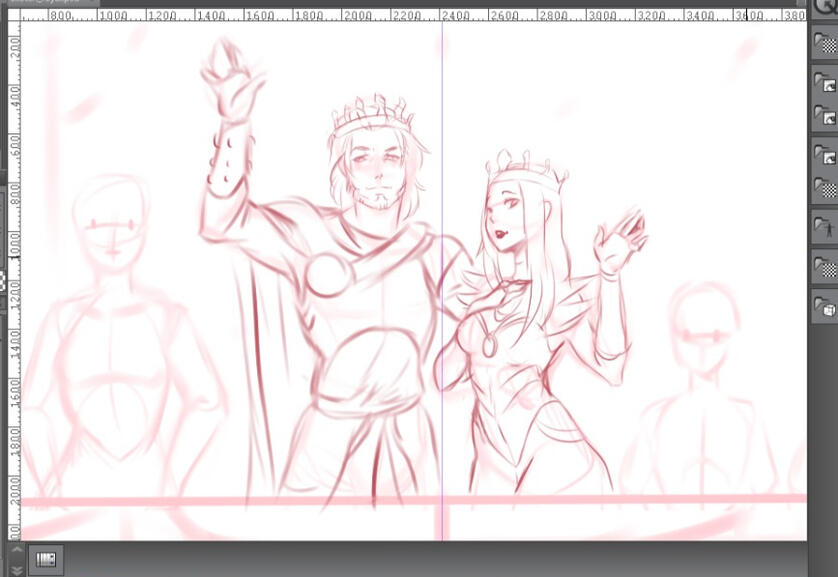Viewport: 838px width, 577px height.
Task: Click the queen's pendant necklace on canvas
Action: click(489, 344)
